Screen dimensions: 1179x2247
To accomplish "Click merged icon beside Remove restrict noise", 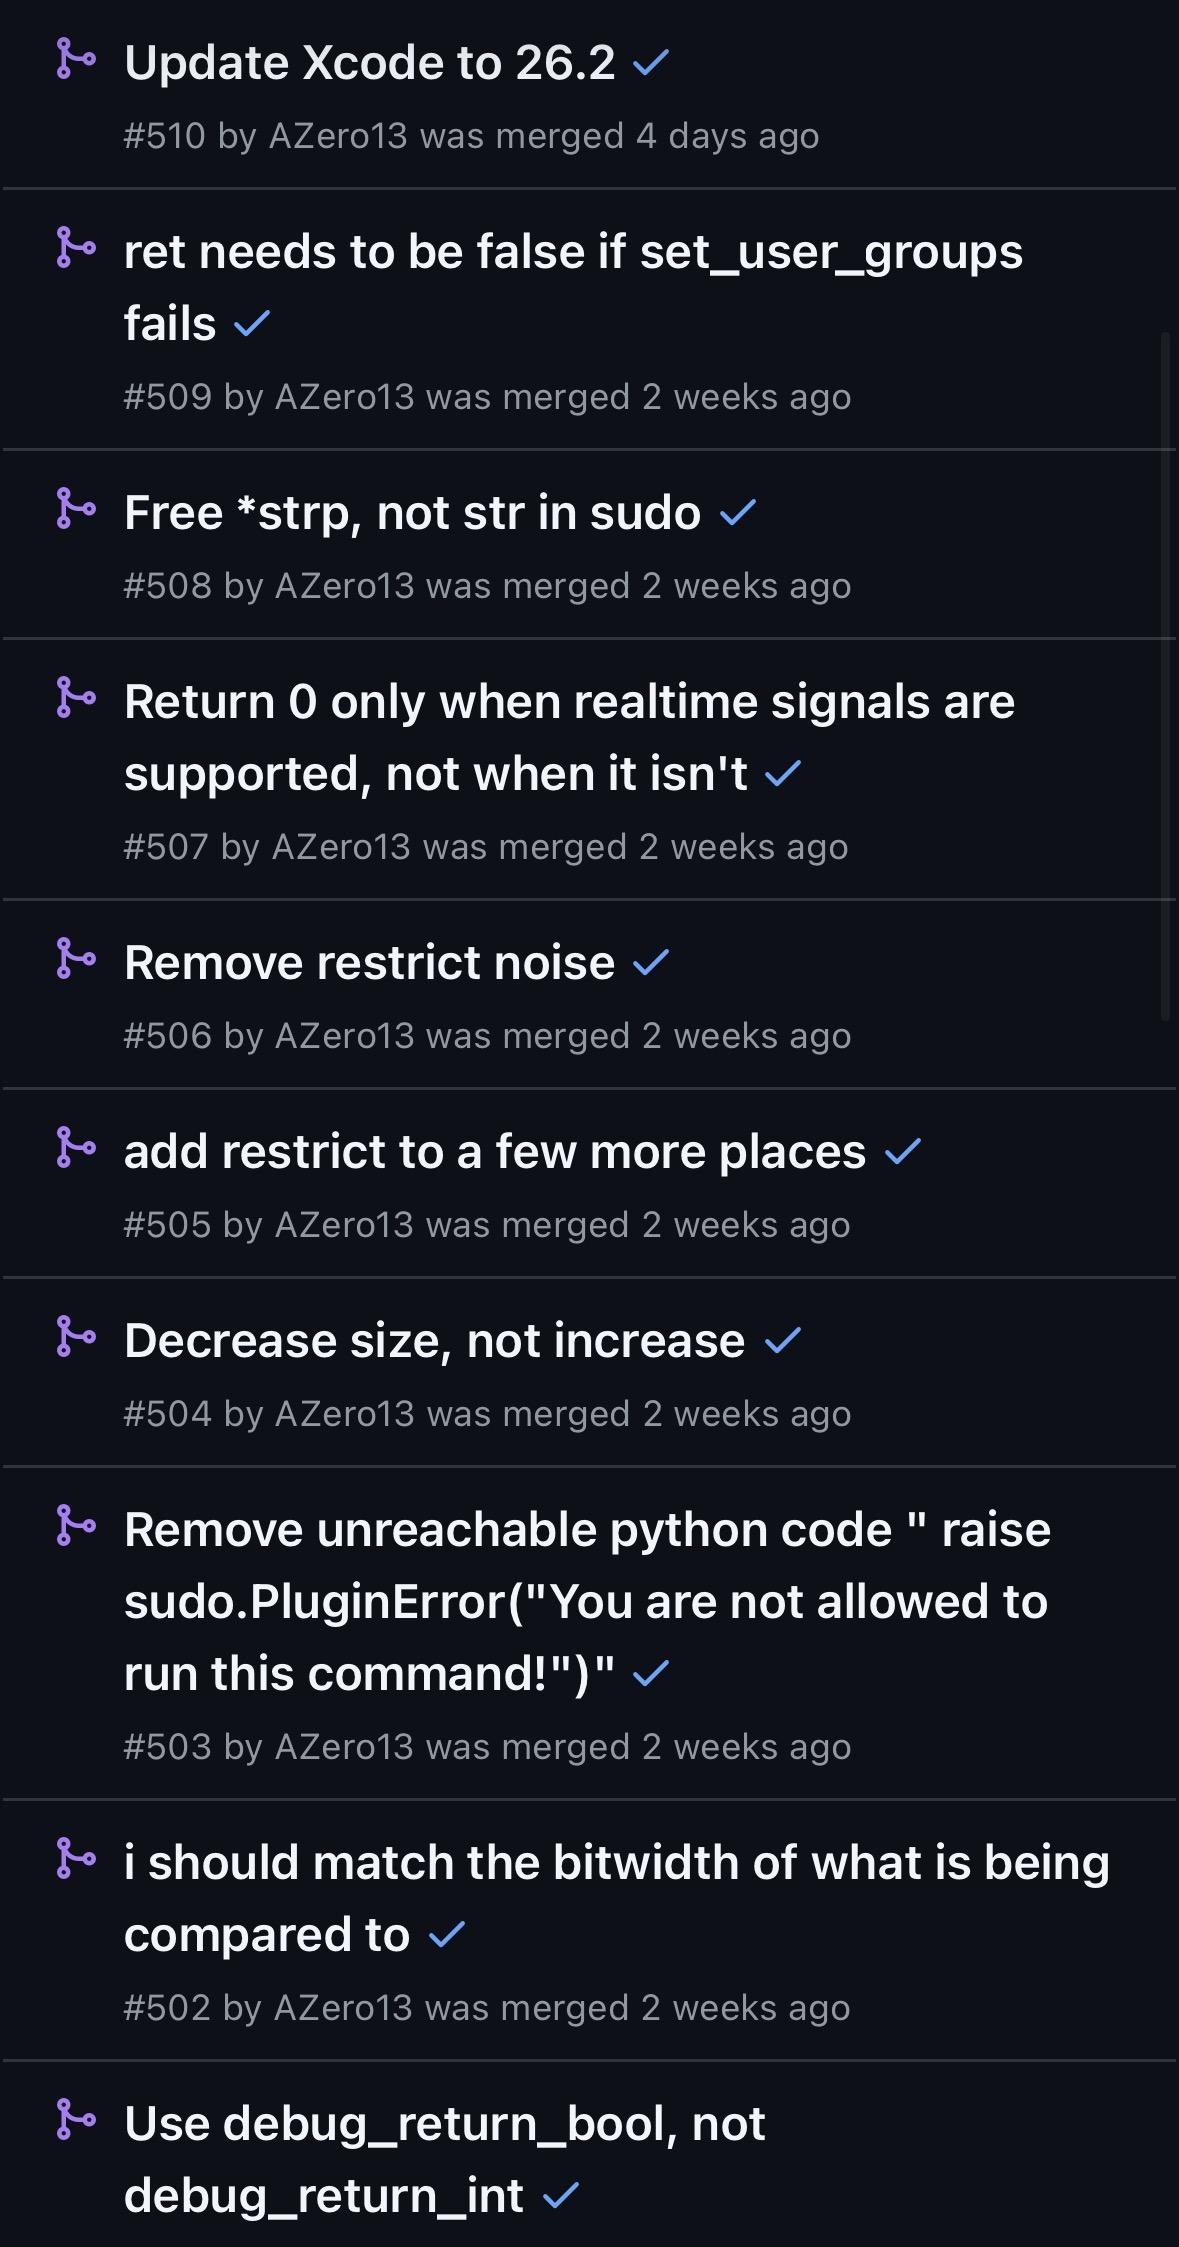I will 75,958.
